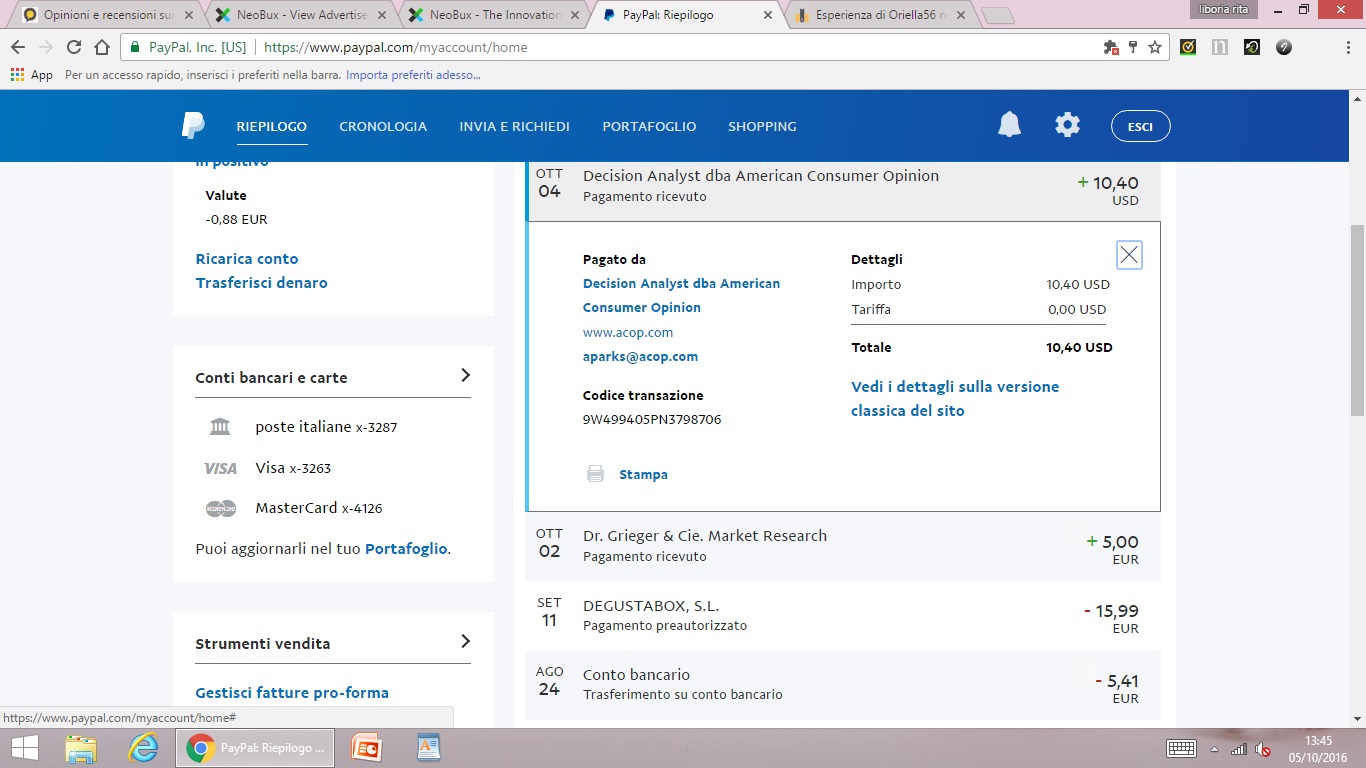
Task: Show hidden tray icons arrow
Action: (x=1214, y=749)
